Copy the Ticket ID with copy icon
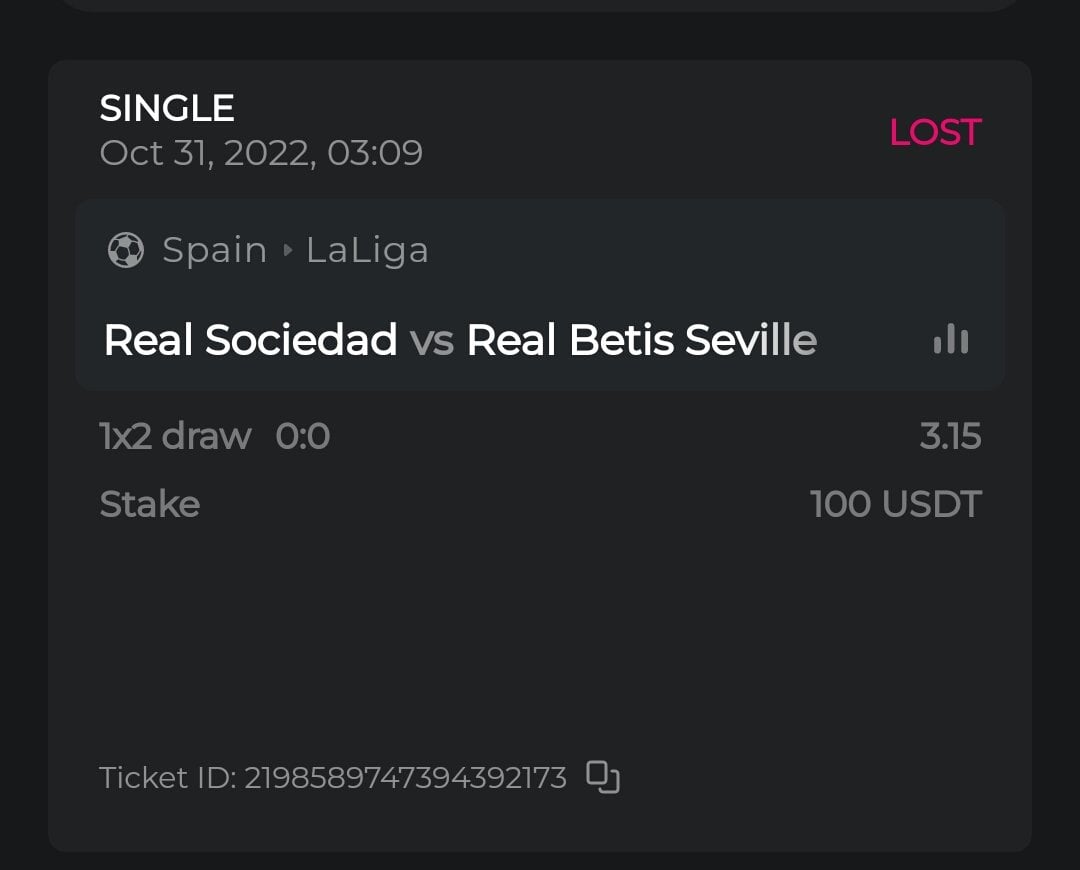The width and height of the screenshot is (1080, 870). (x=603, y=777)
